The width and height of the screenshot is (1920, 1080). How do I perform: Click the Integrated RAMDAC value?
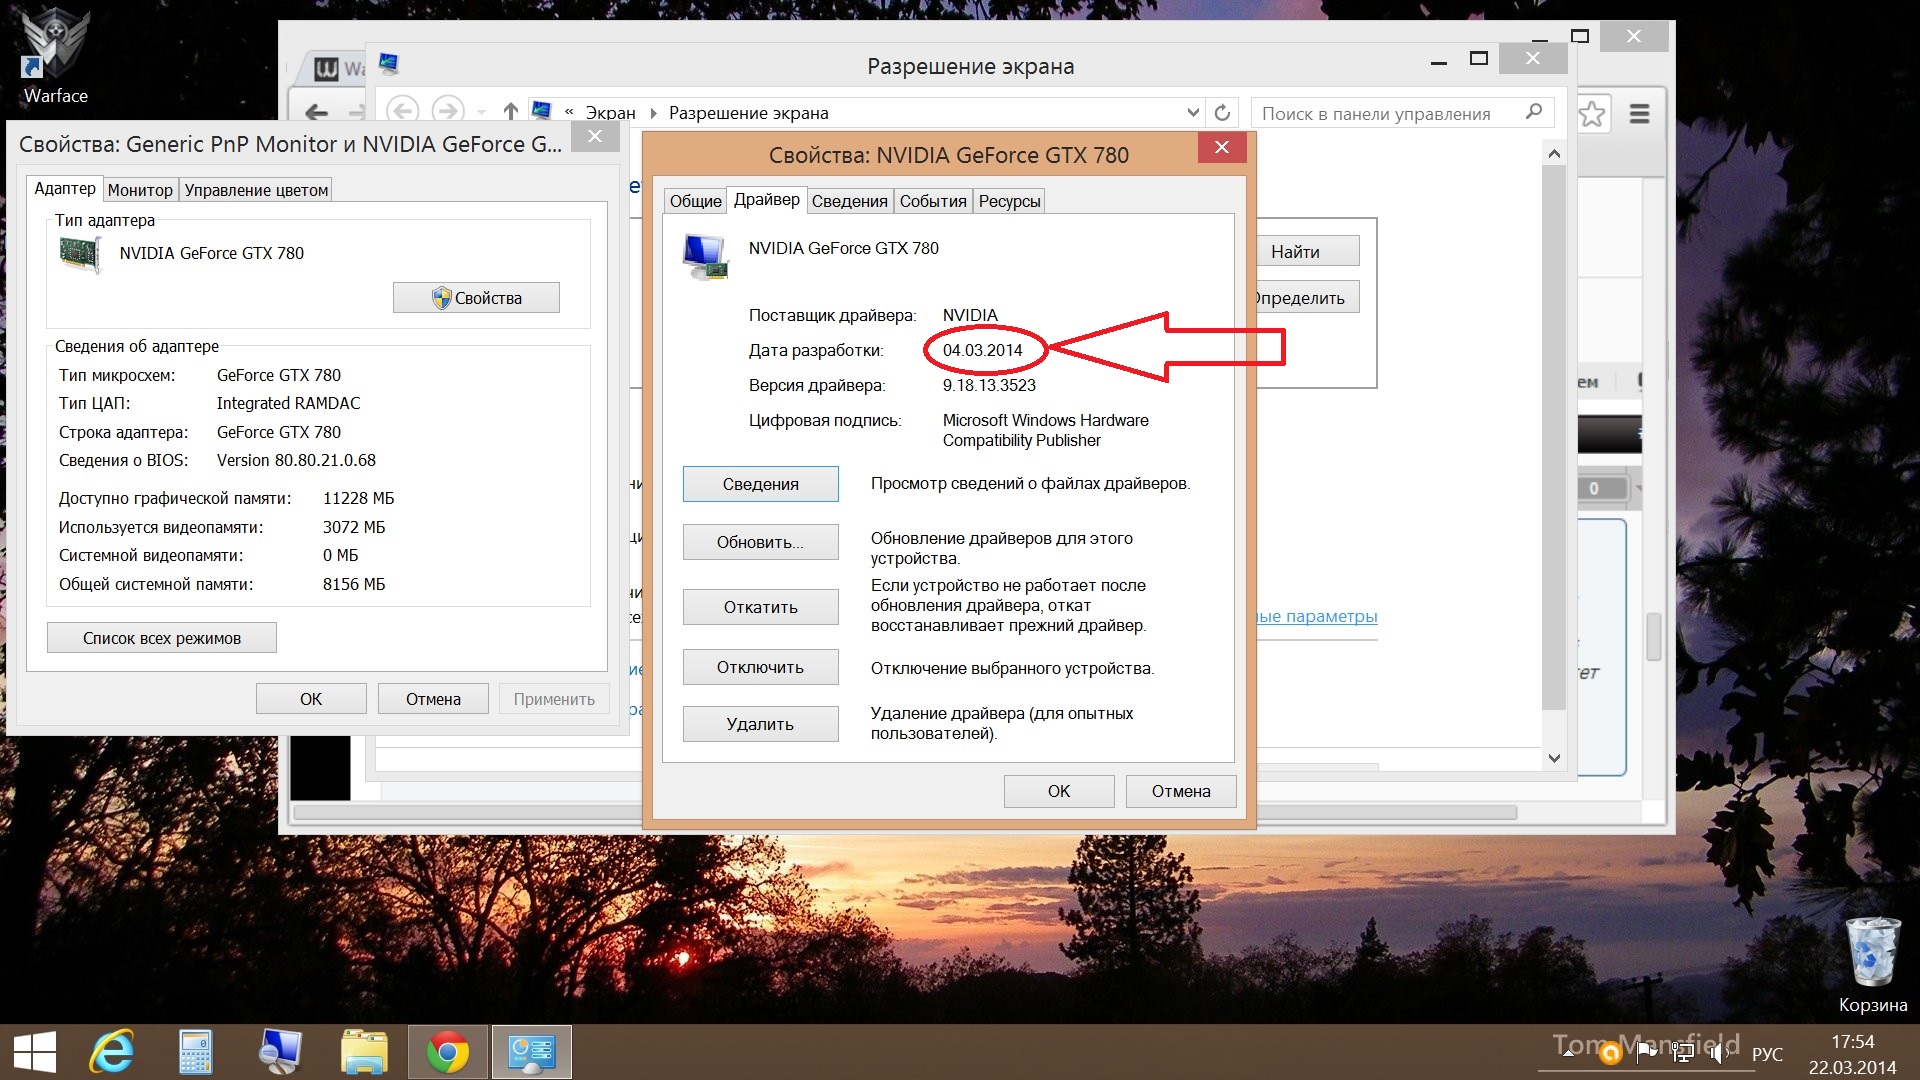[288, 403]
